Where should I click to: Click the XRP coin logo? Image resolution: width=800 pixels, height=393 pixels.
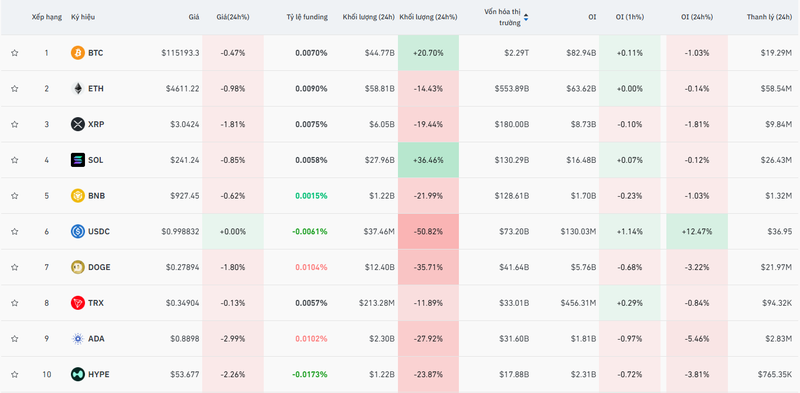(x=78, y=124)
